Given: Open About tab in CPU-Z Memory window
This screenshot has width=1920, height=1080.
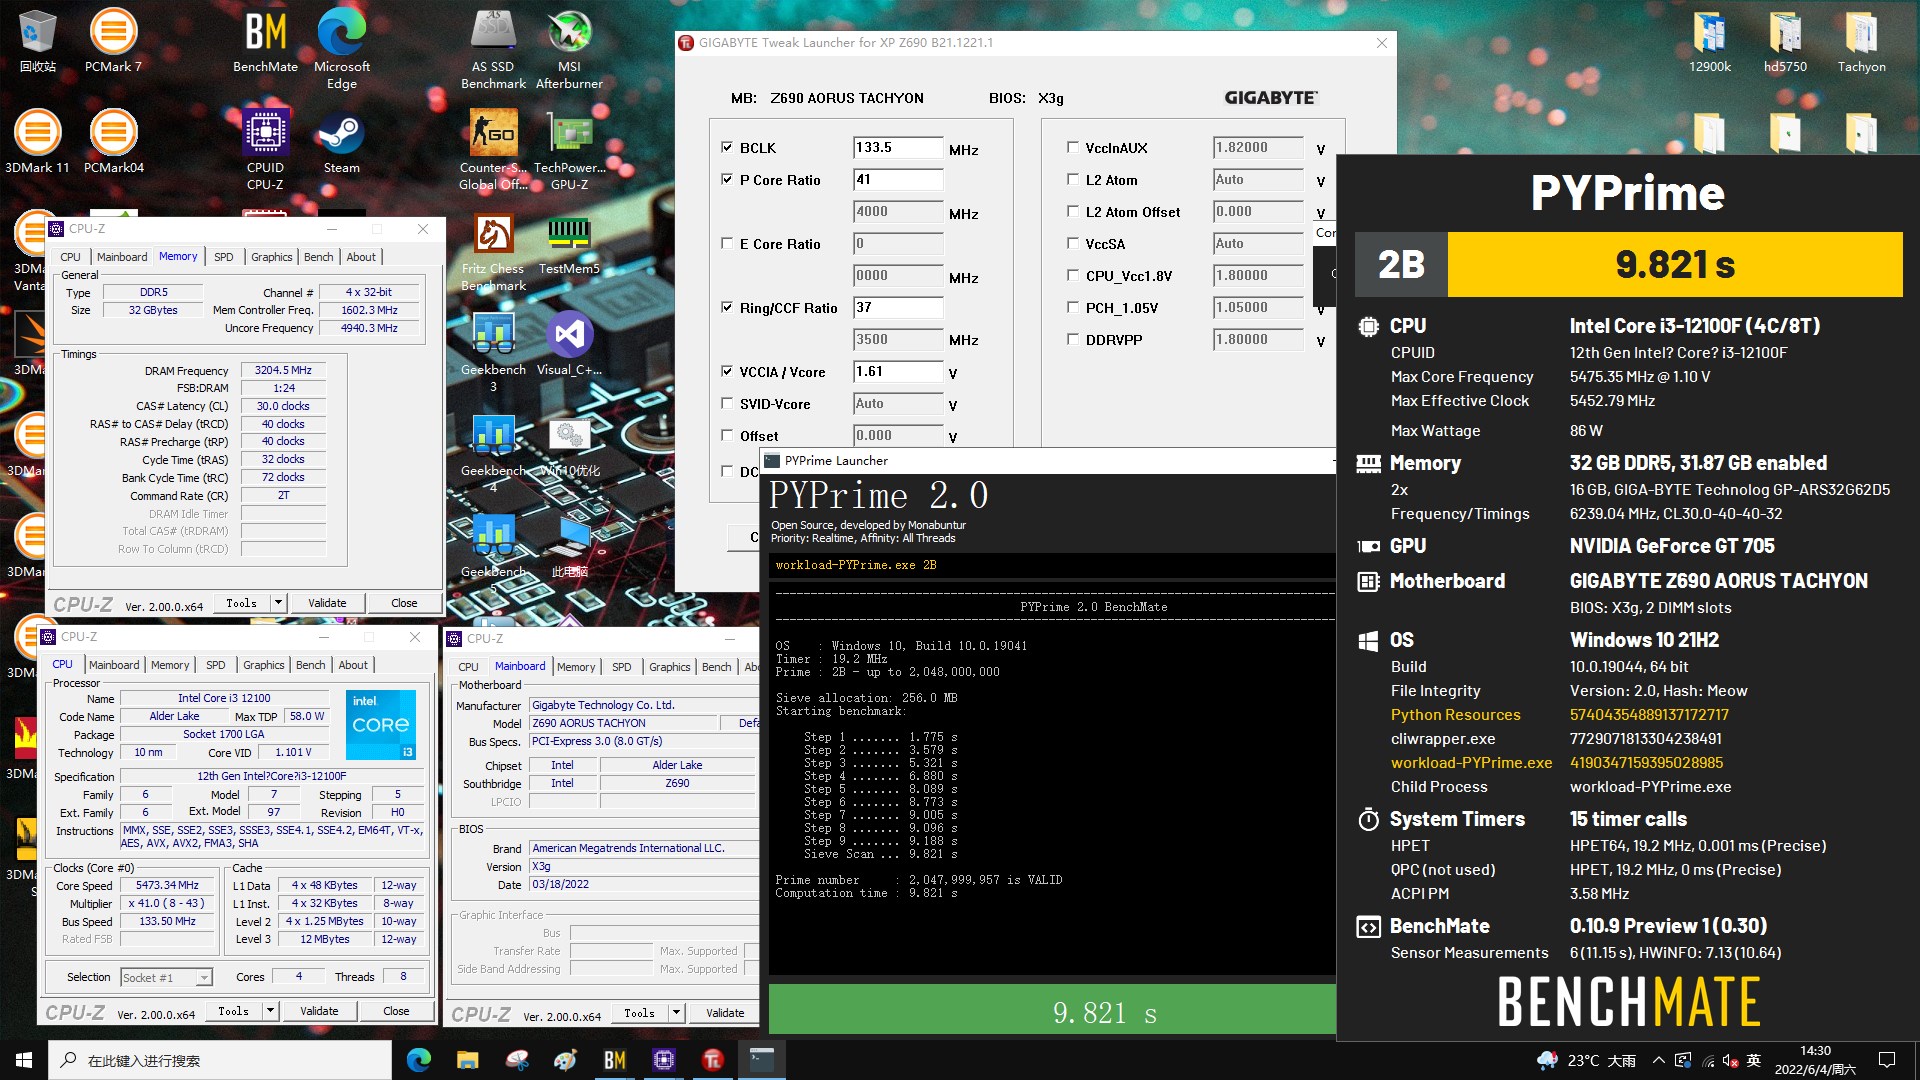Looking at the screenshot, I should pyautogui.click(x=361, y=257).
